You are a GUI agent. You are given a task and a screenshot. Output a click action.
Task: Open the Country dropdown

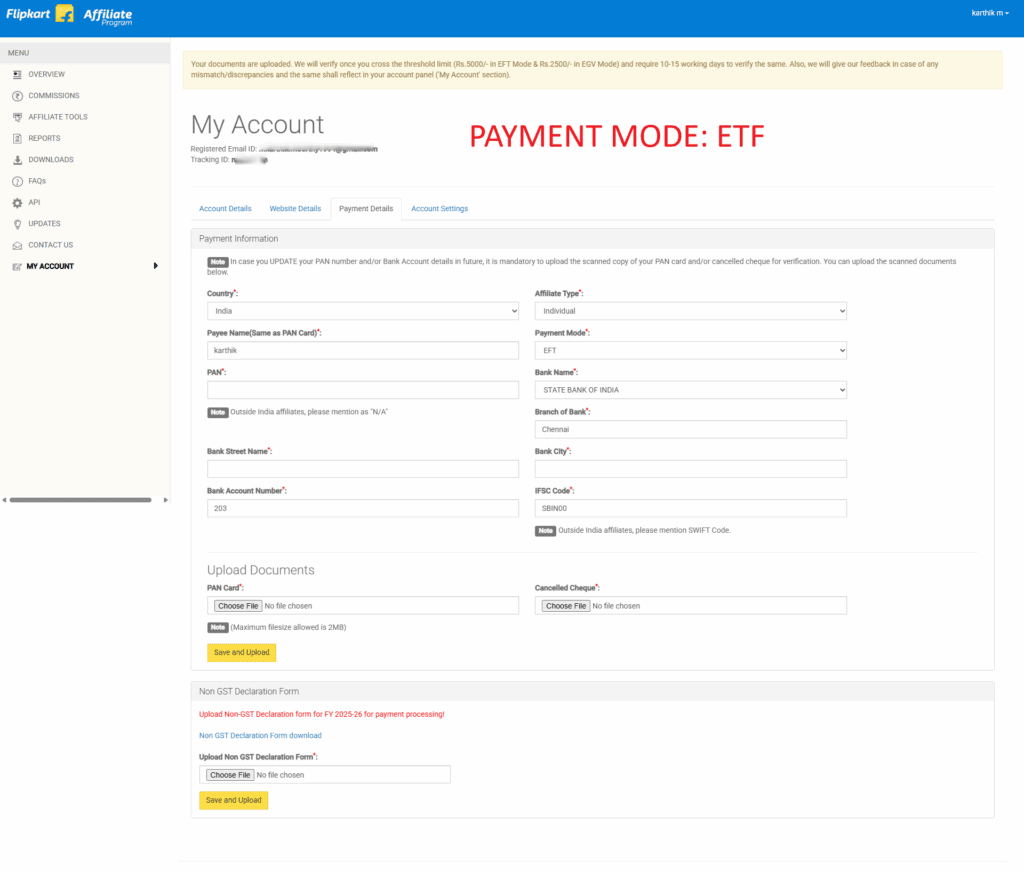(x=363, y=312)
